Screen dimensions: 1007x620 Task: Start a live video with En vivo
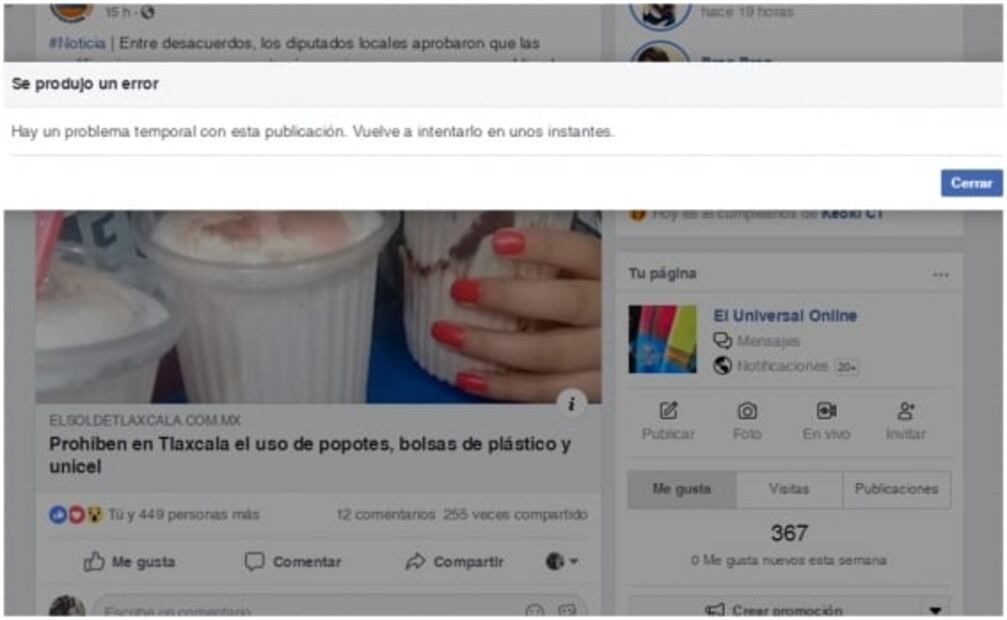click(x=826, y=411)
